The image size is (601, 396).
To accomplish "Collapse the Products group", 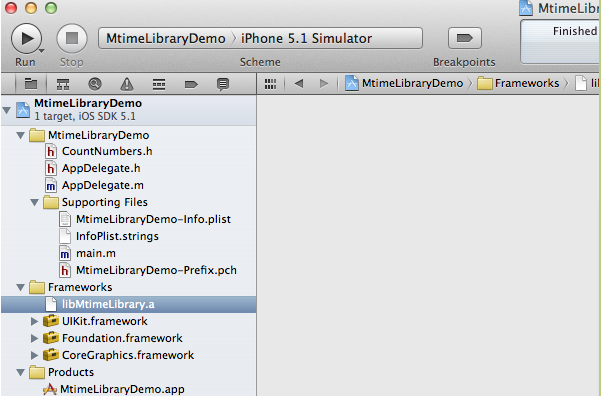I will (21, 372).
